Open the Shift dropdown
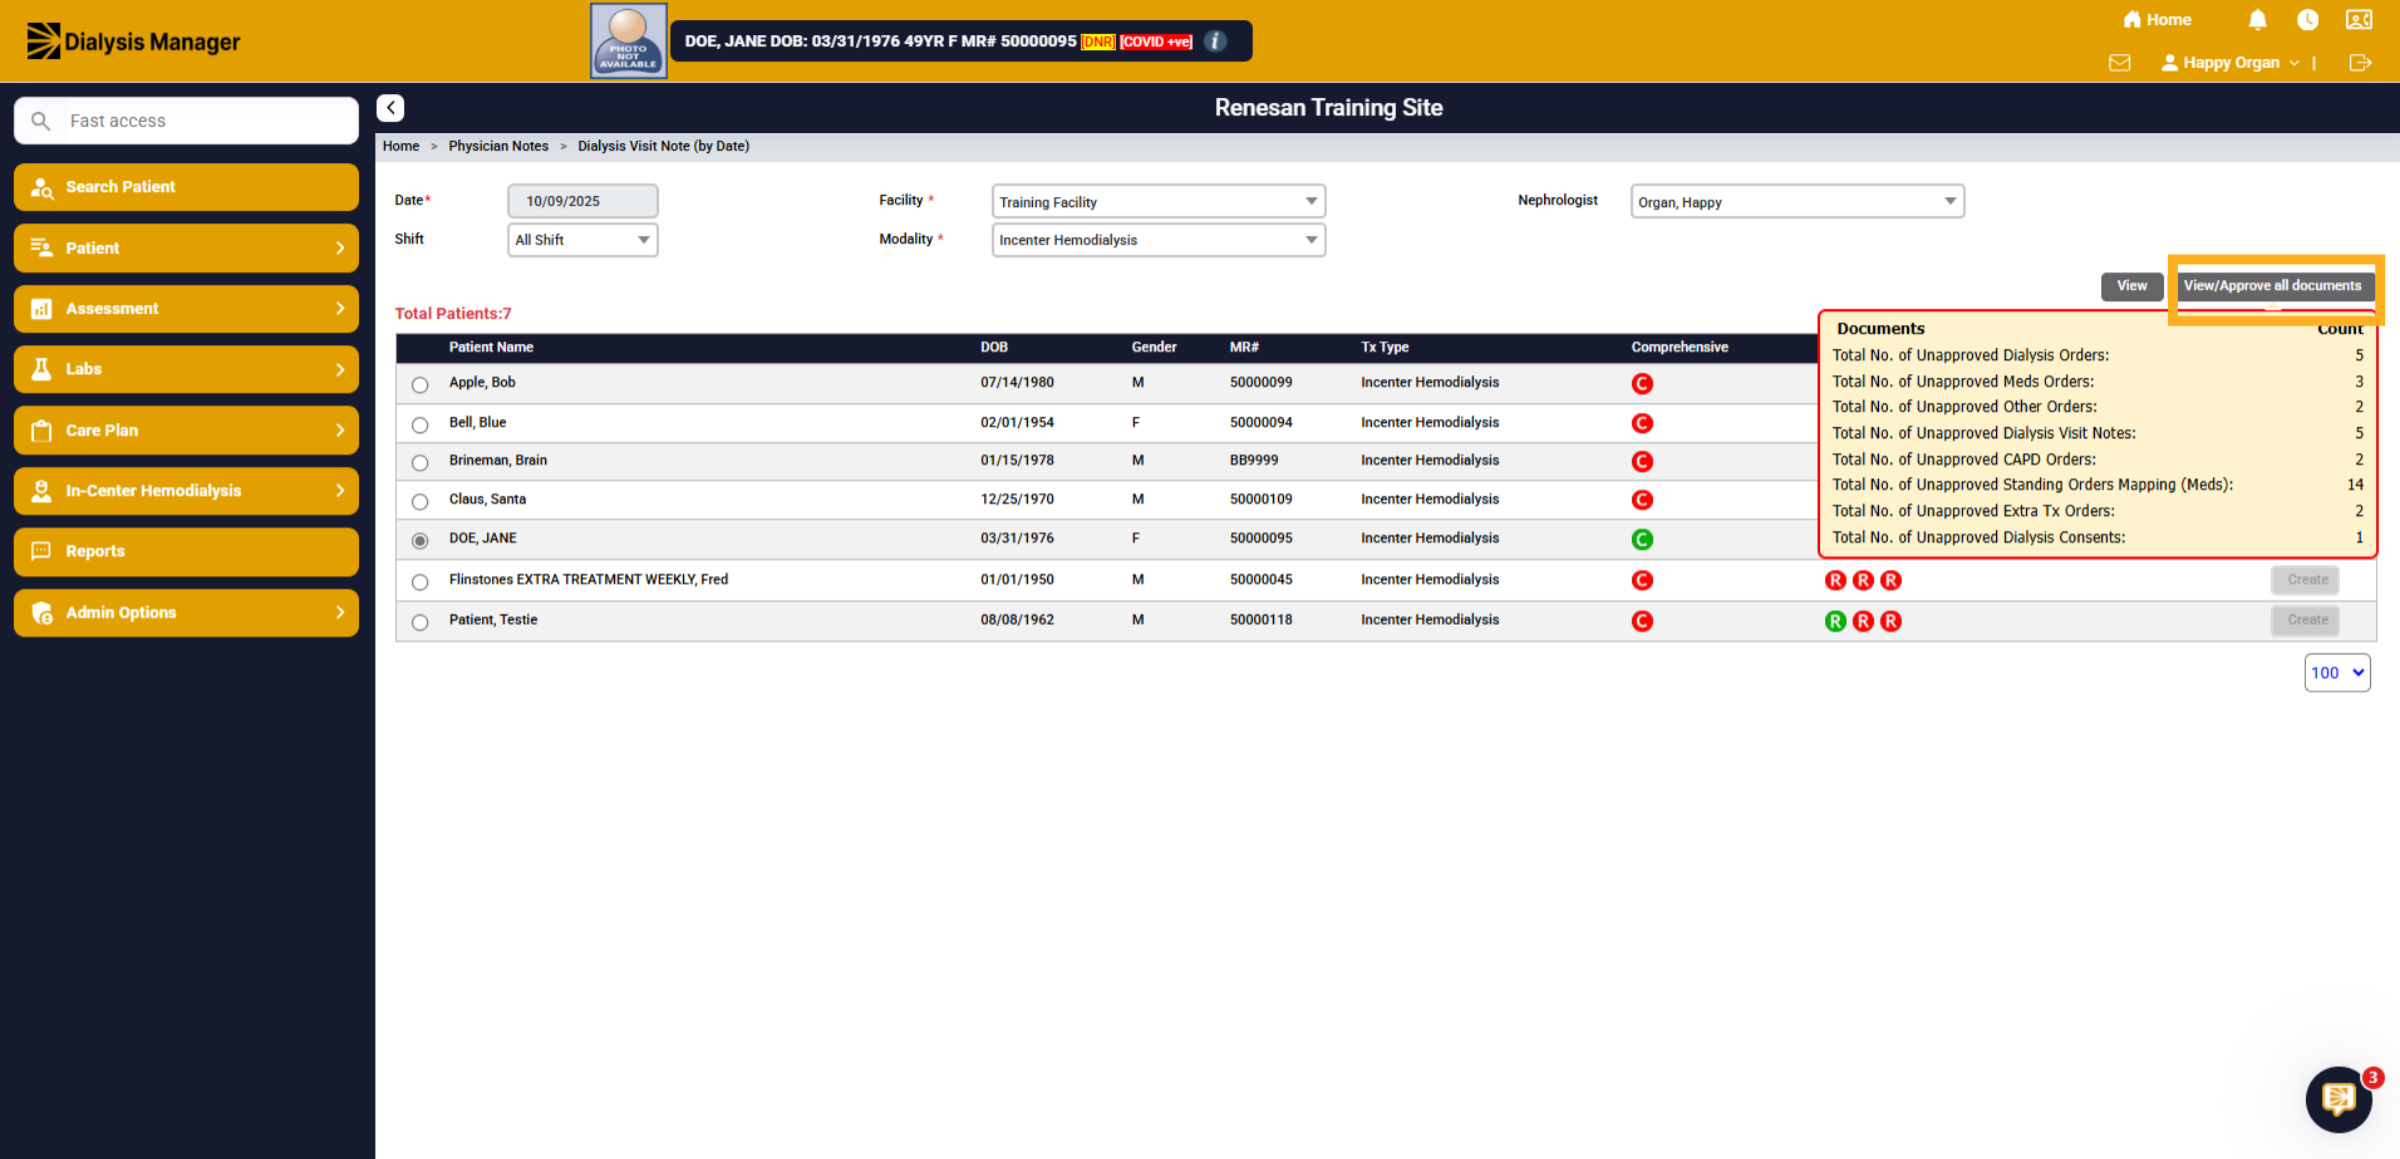Screen dimensions: 2400x1159 tap(583, 240)
